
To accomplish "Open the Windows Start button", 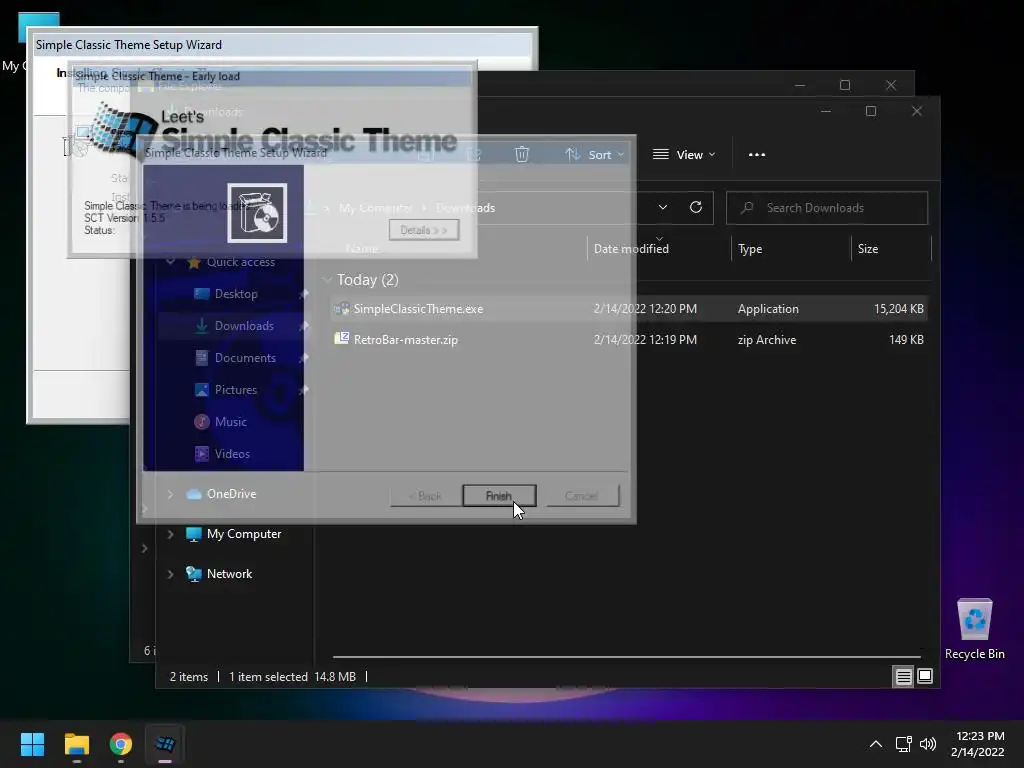I will tap(32, 744).
